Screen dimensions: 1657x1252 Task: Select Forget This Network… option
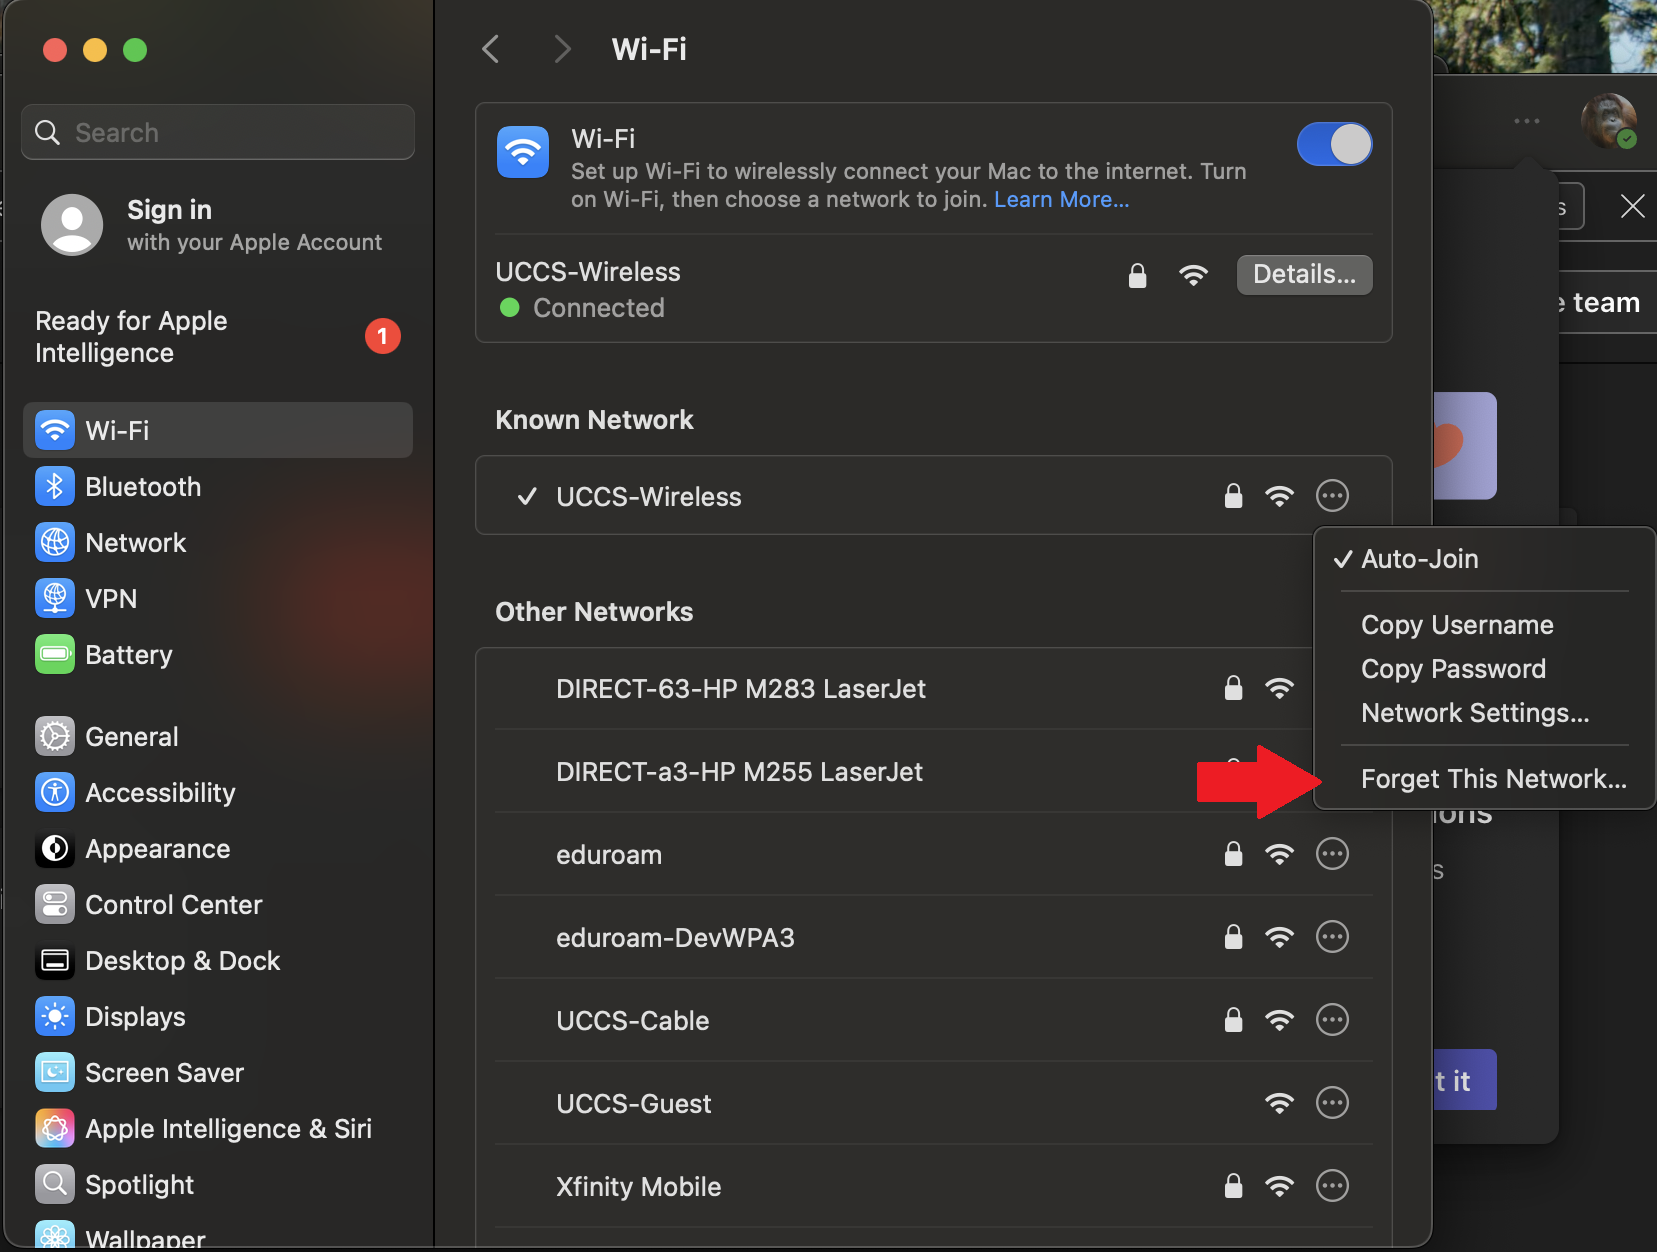coord(1485,779)
